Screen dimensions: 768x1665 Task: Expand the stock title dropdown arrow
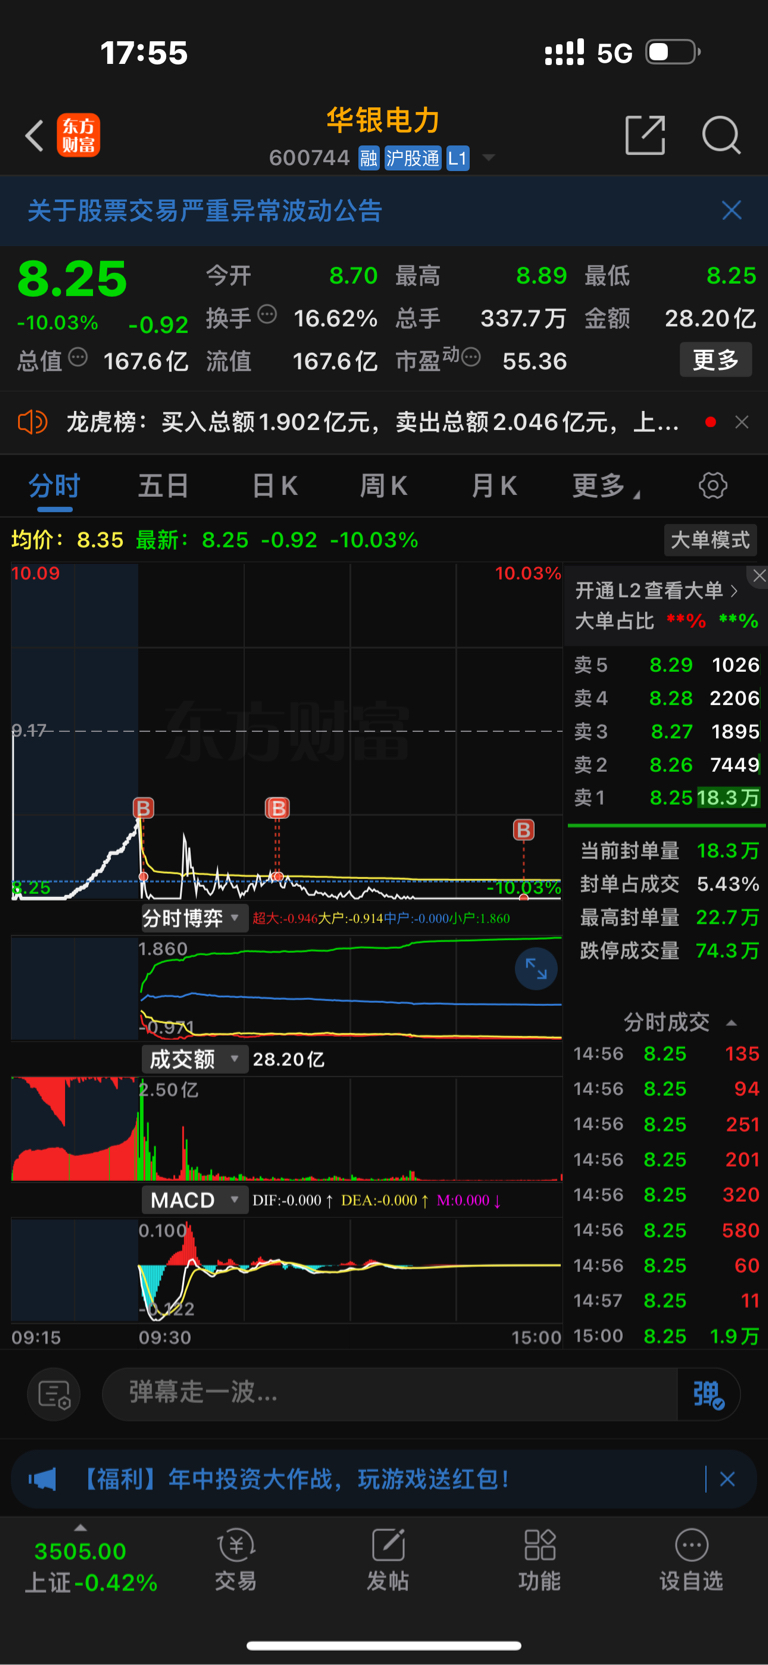489,158
